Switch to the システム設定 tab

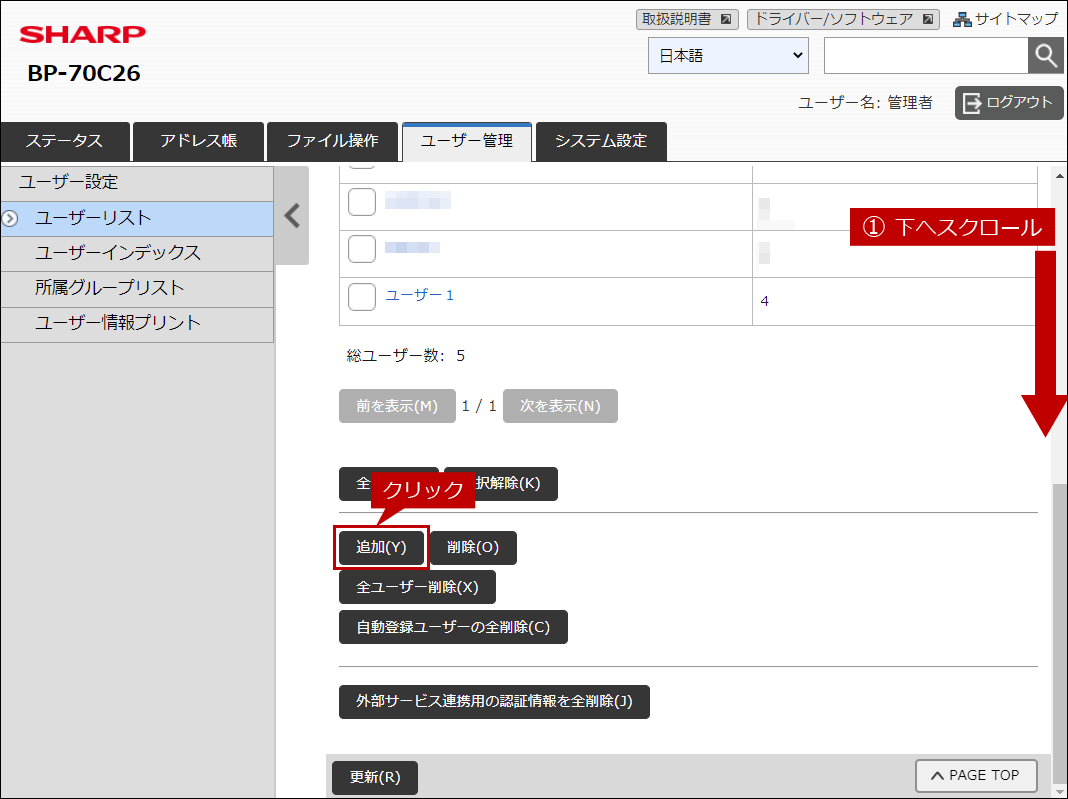pos(601,141)
